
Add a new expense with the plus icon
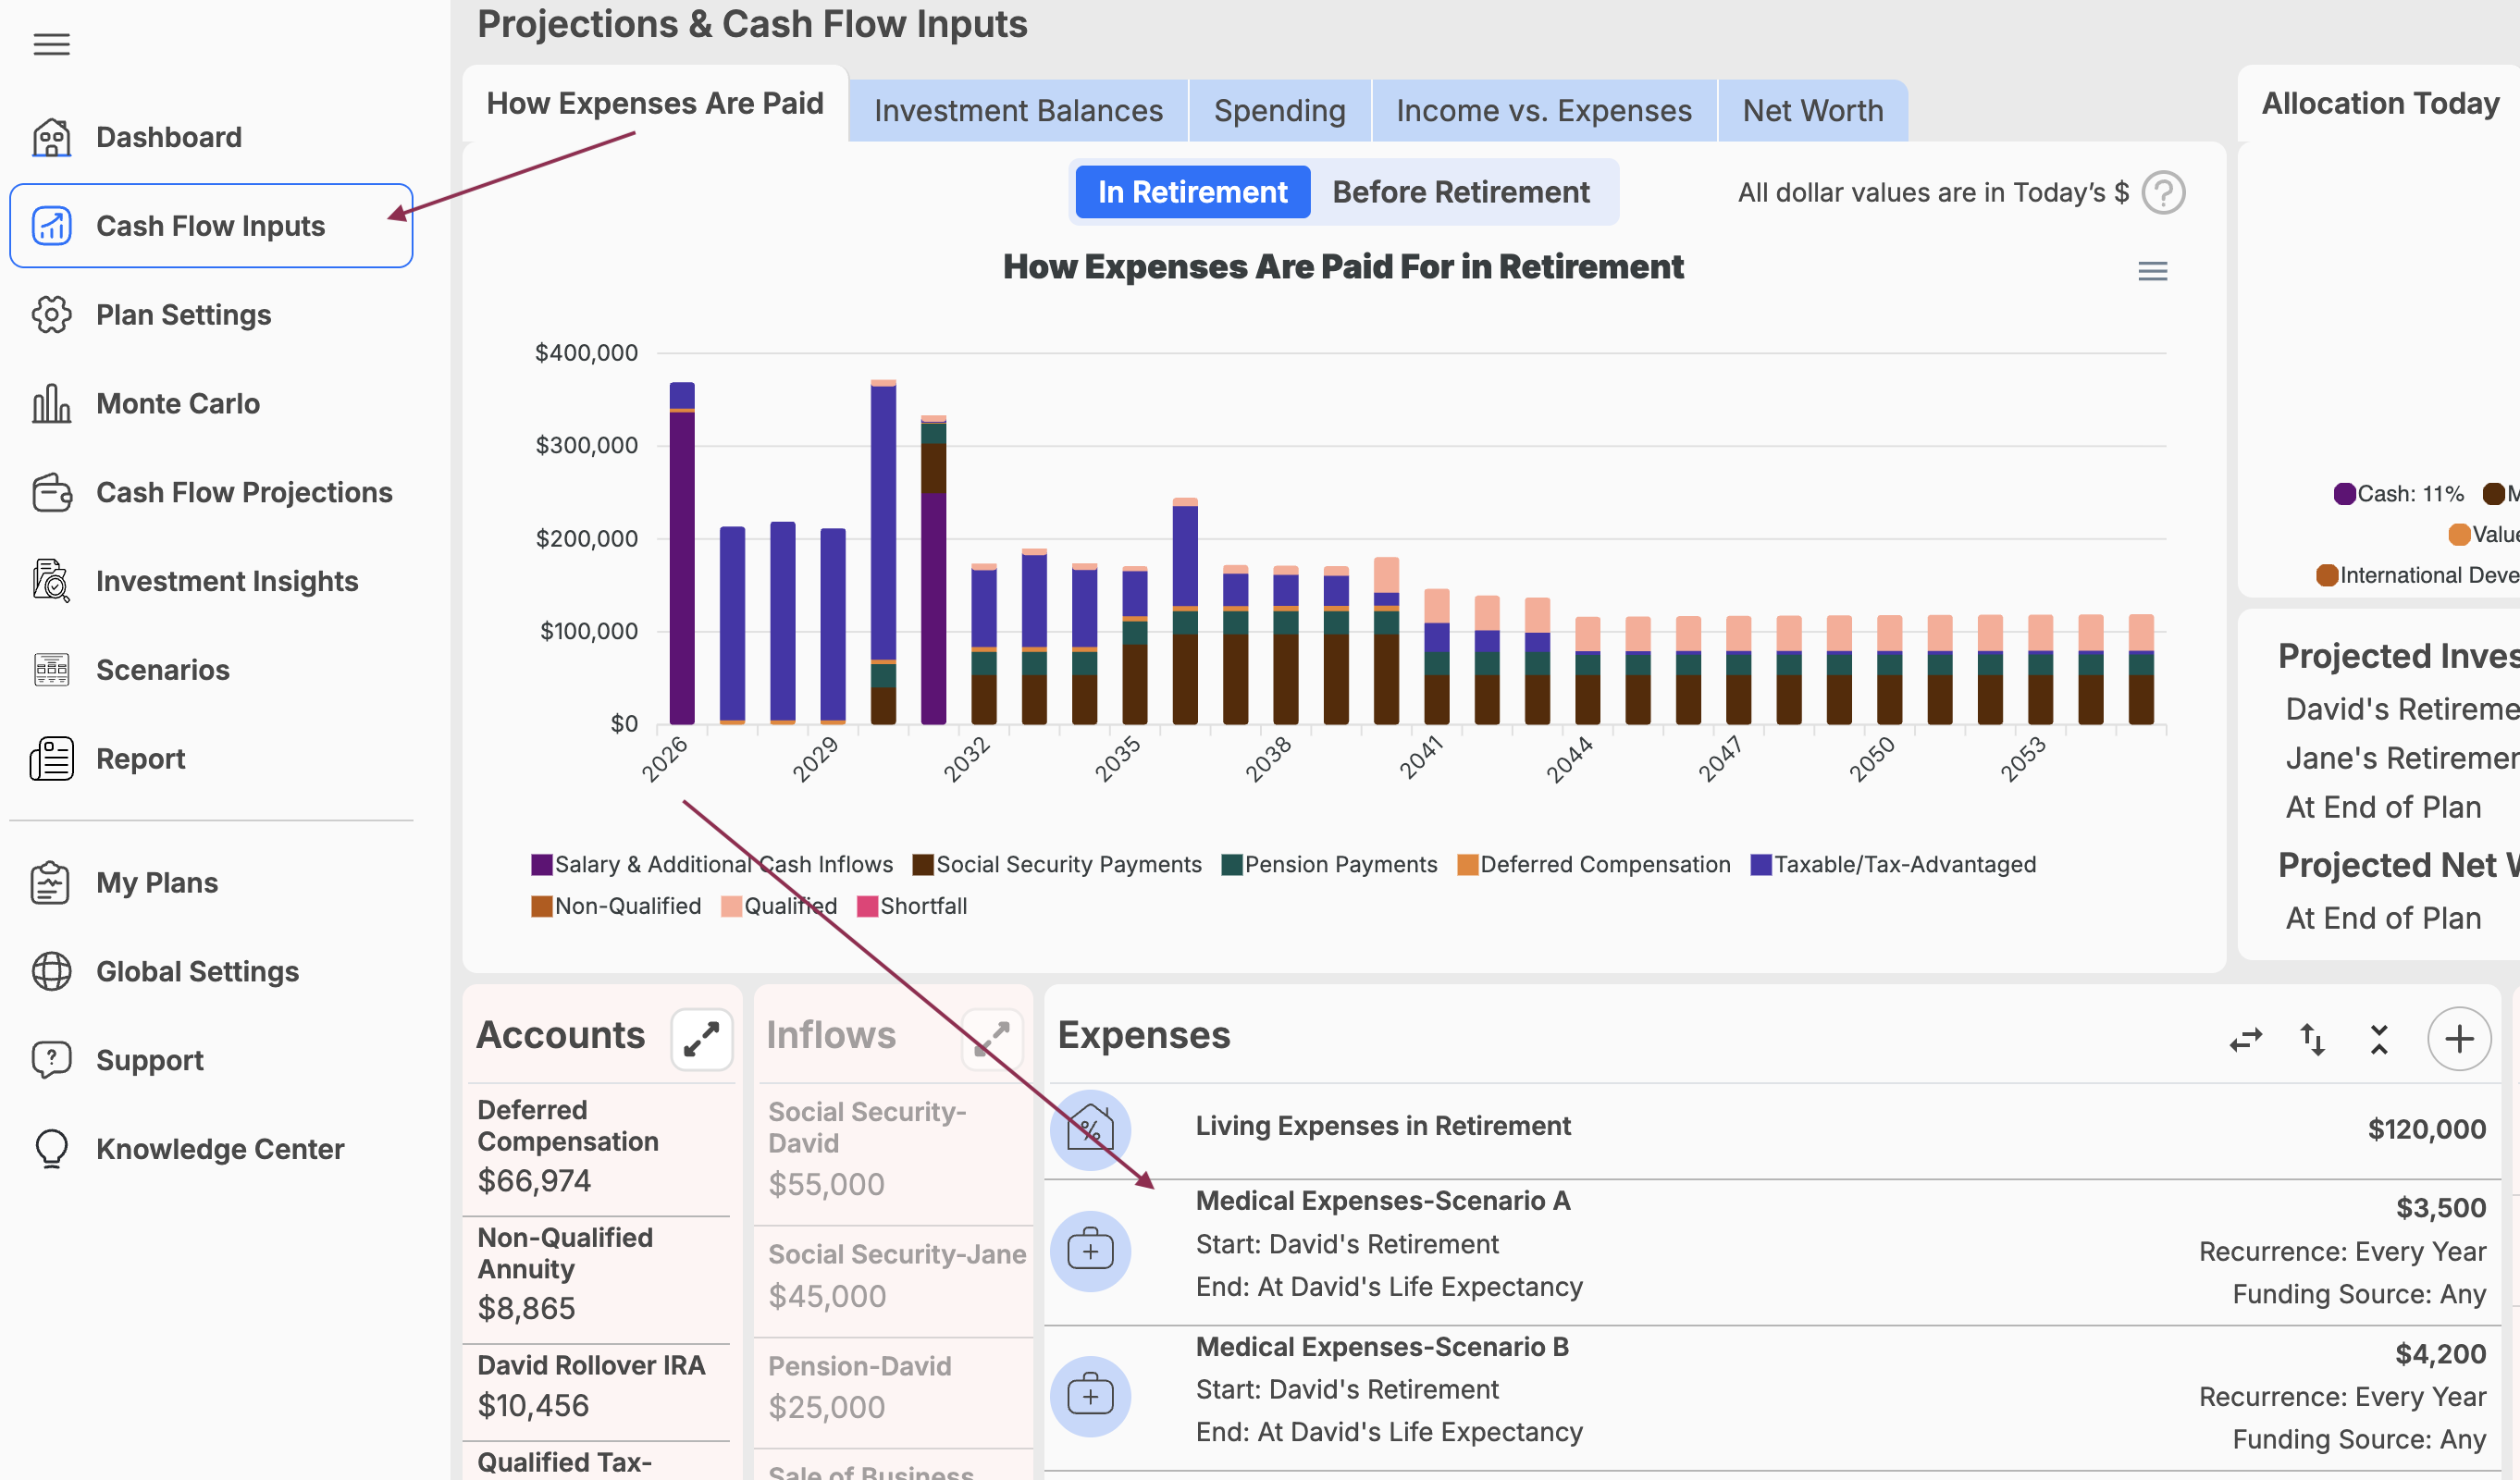pos(2460,1039)
